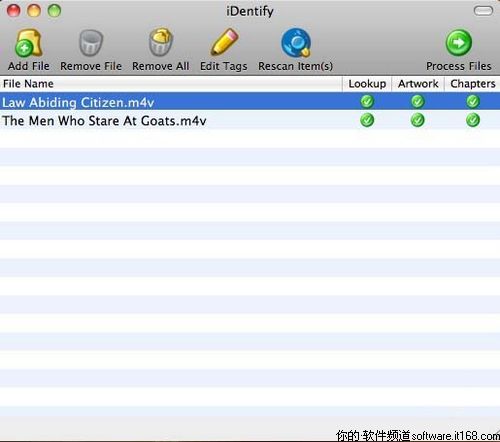Click the Add File icon

click(x=29, y=43)
